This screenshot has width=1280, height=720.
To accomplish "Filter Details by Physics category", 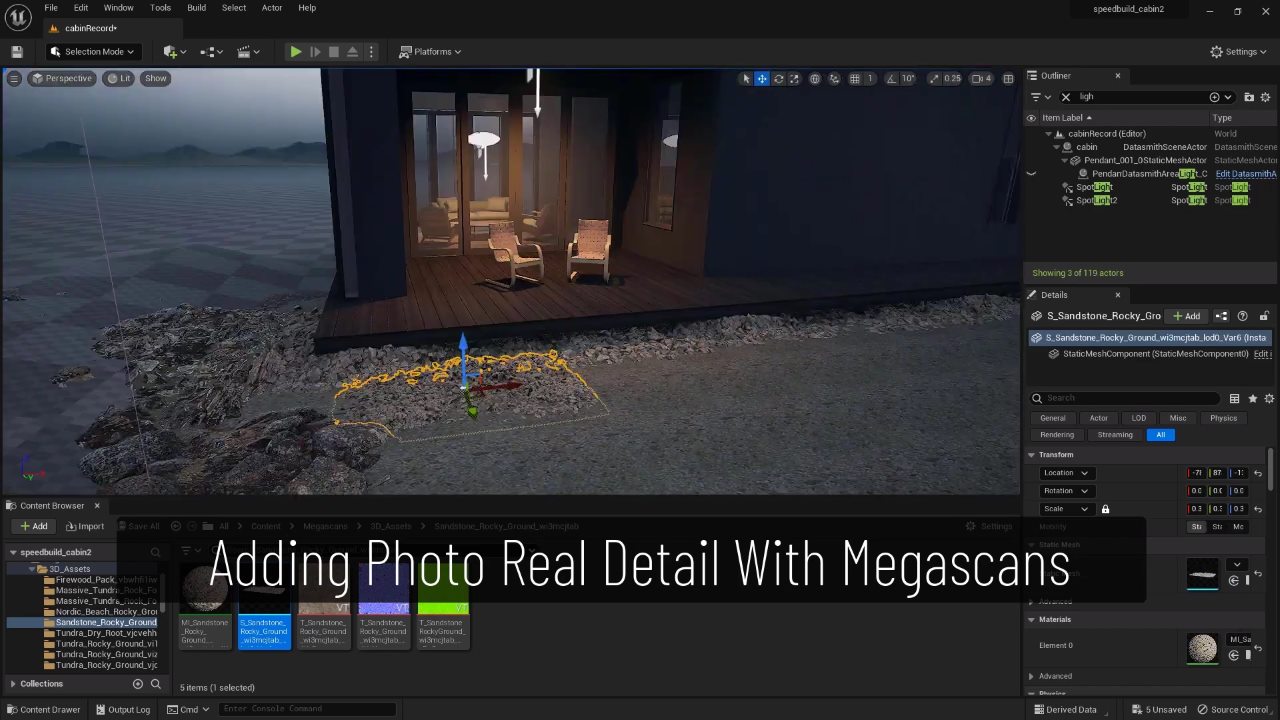I will coord(1223,418).
